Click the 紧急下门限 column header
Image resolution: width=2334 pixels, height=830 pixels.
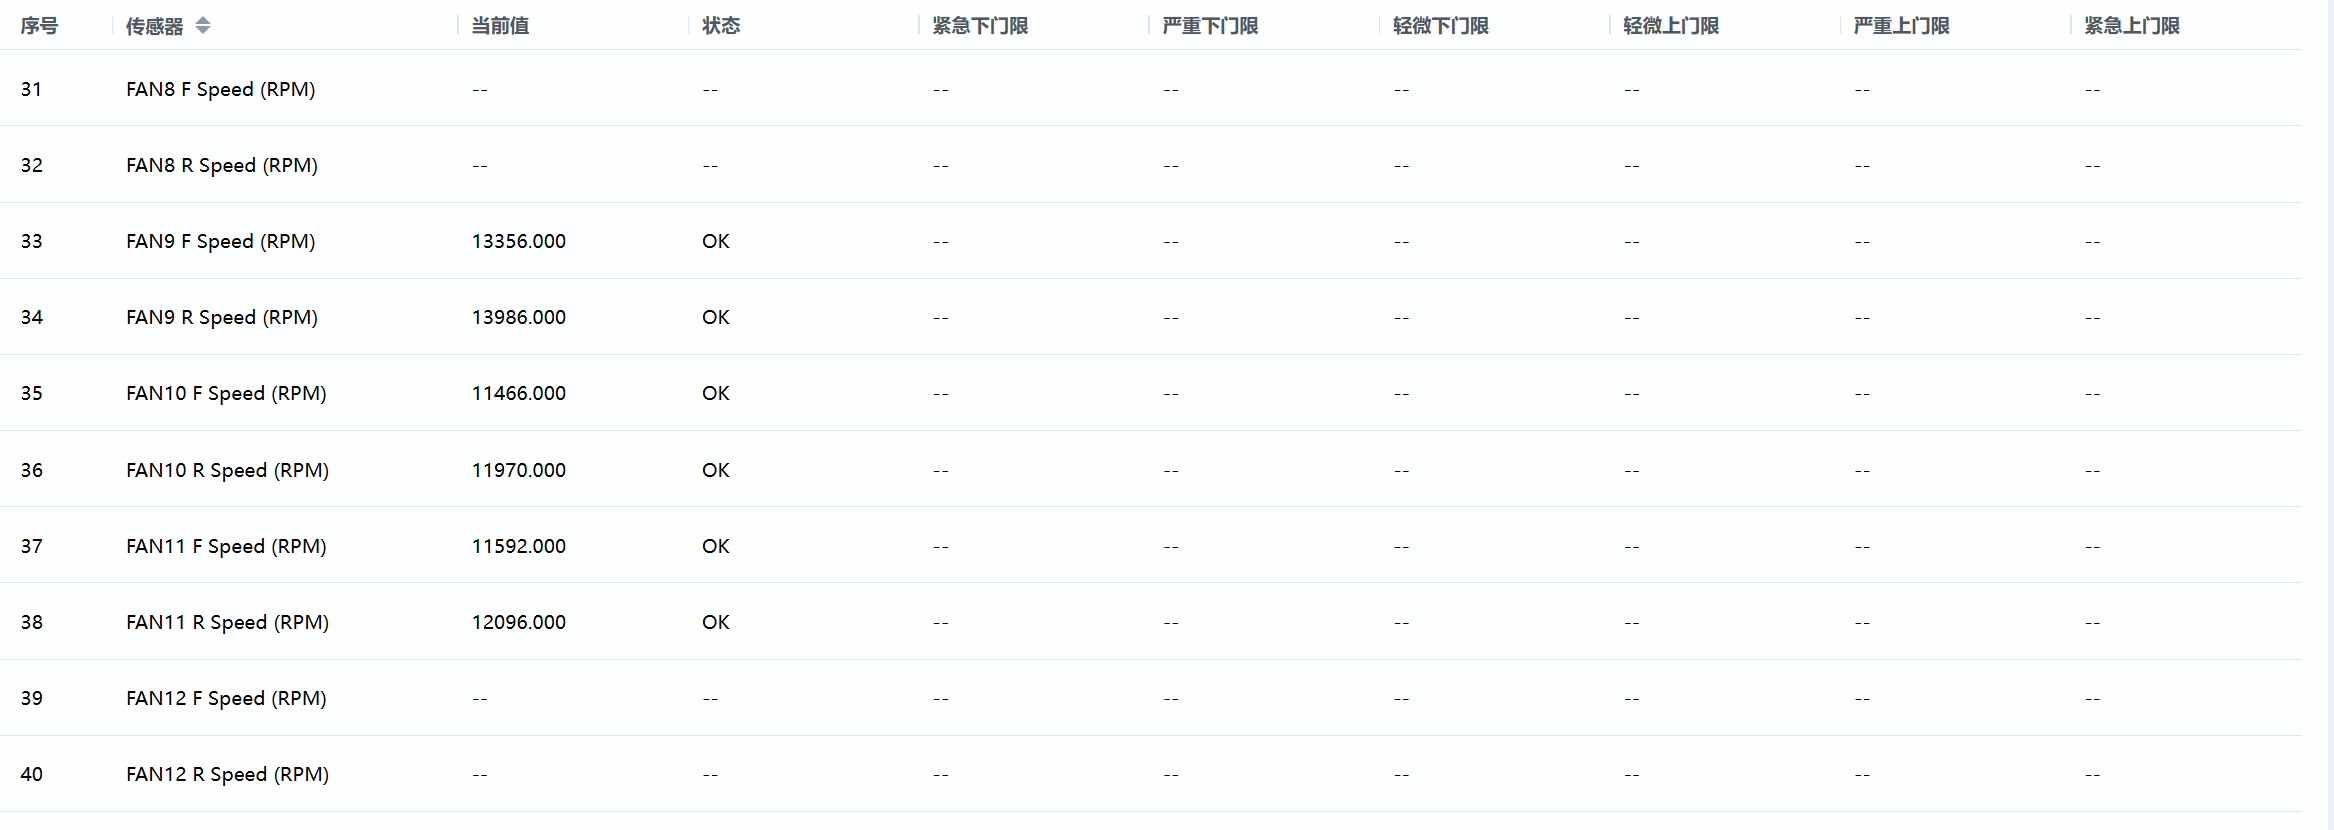click(980, 26)
